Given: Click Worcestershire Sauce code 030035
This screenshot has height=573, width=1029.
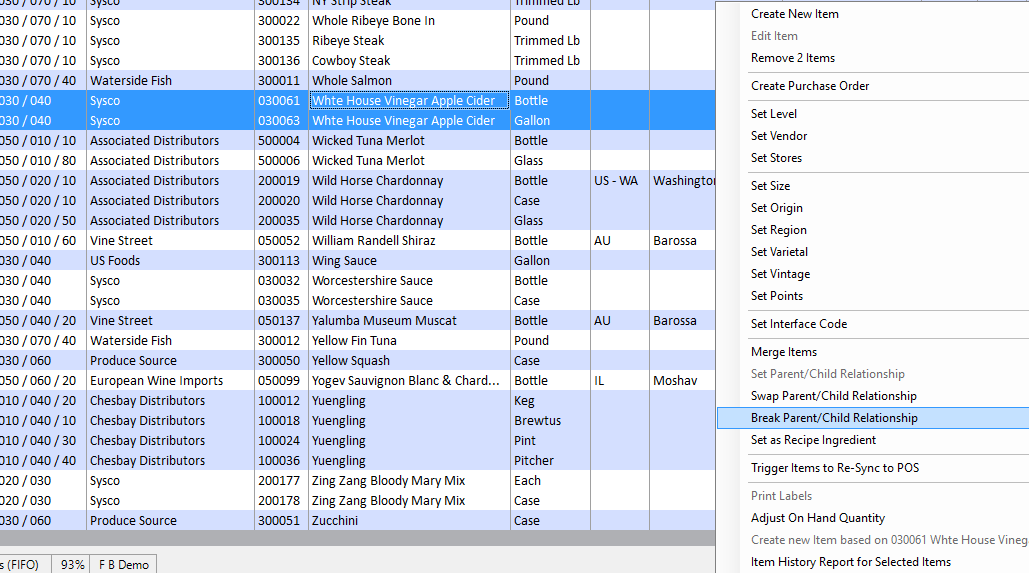Looking at the screenshot, I should (x=279, y=301).
